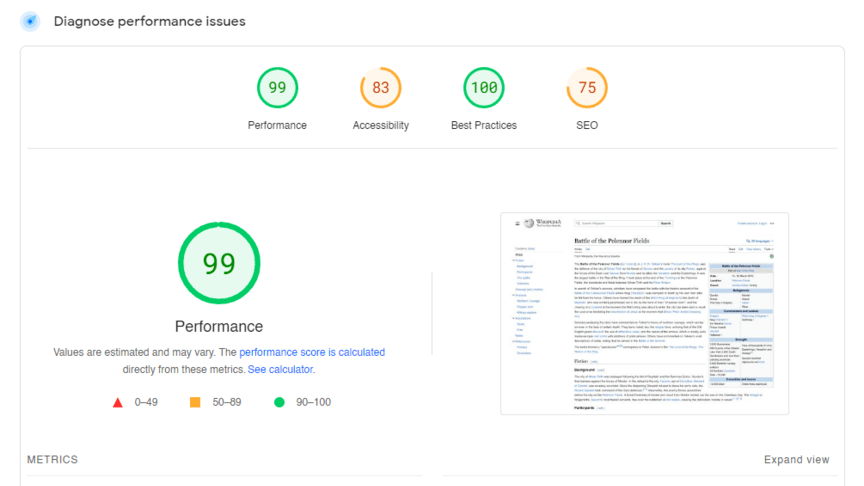Viewport: 864px width, 486px height.
Task: Click the large 99 Performance gauge
Action: pyautogui.click(x=218, y=264)
